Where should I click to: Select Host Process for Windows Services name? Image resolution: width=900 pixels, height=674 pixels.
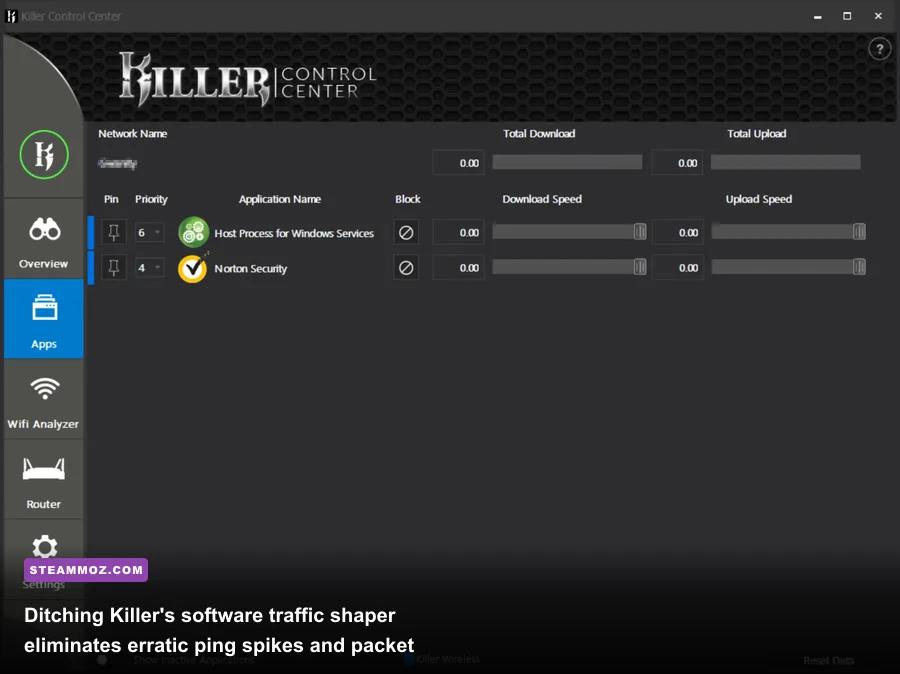tap(294, 233)
